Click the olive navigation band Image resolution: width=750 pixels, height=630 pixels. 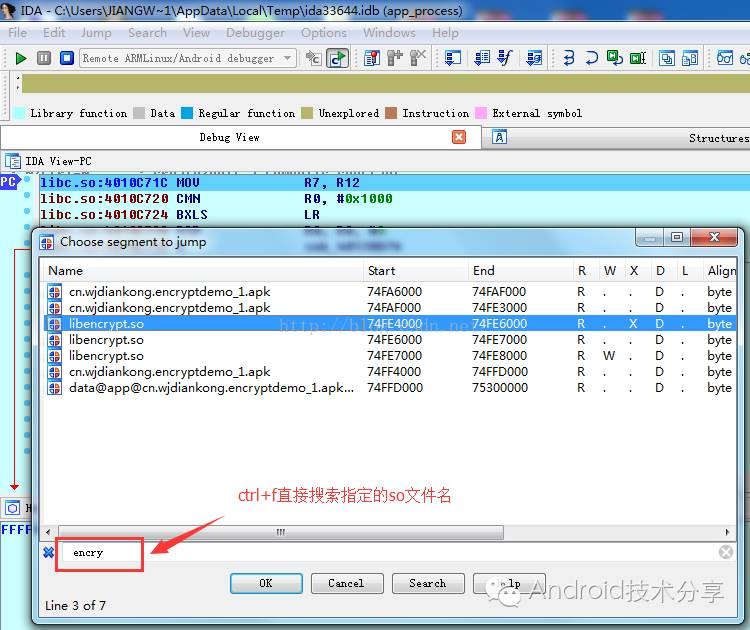click(386, 84)
